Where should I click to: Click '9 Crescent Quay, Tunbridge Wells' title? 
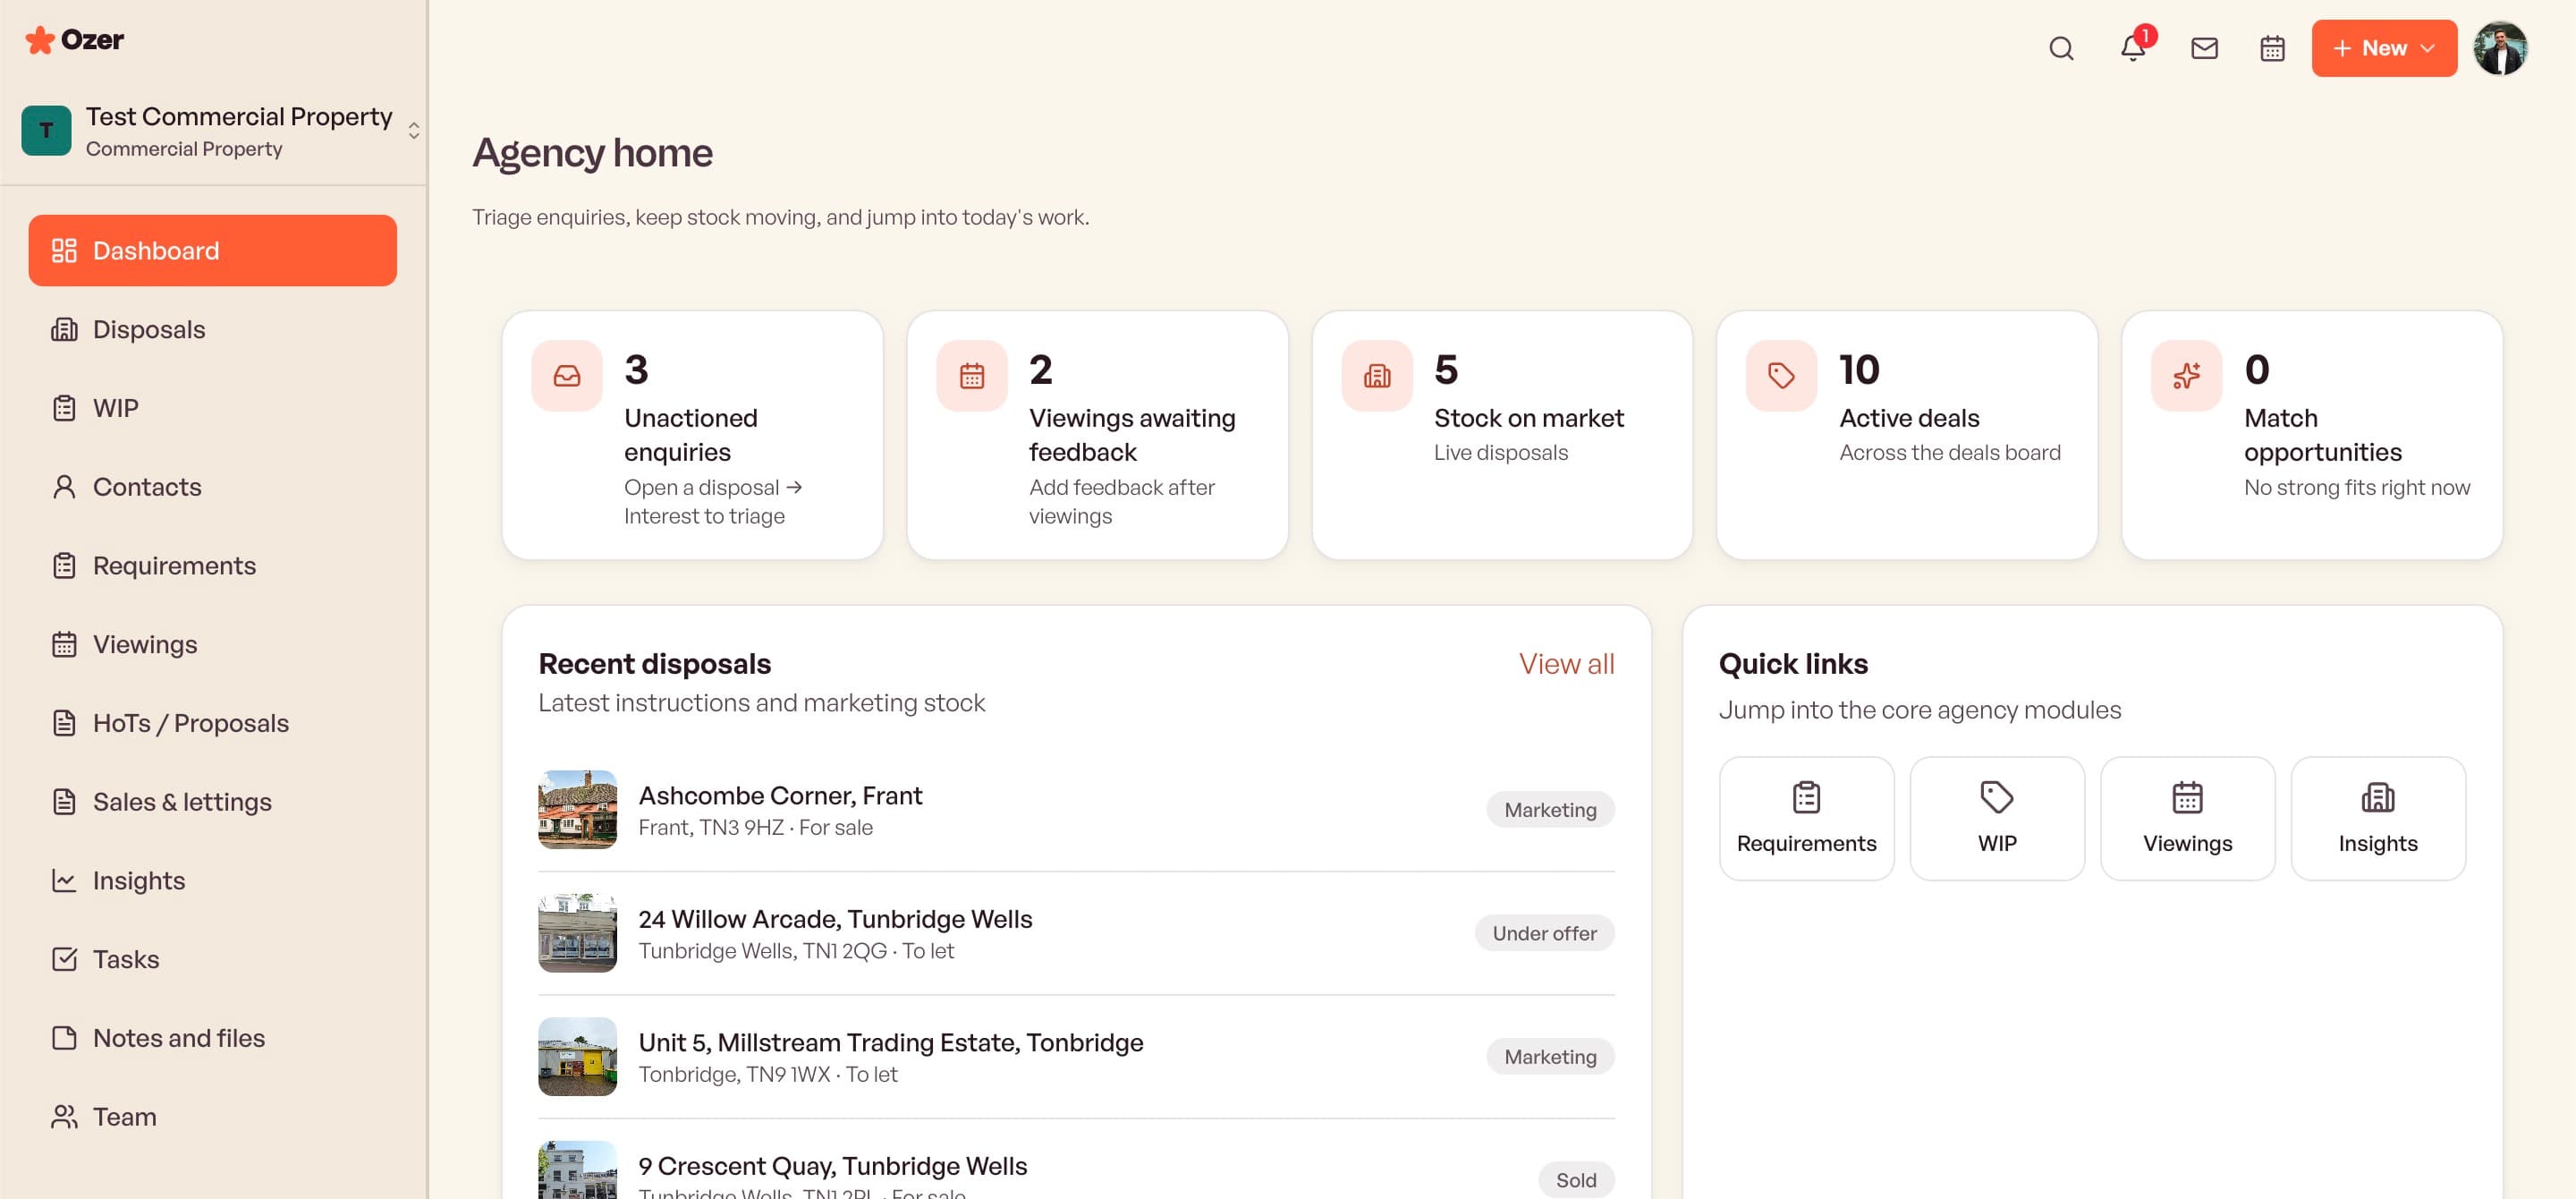click(x=833, y=1166)
